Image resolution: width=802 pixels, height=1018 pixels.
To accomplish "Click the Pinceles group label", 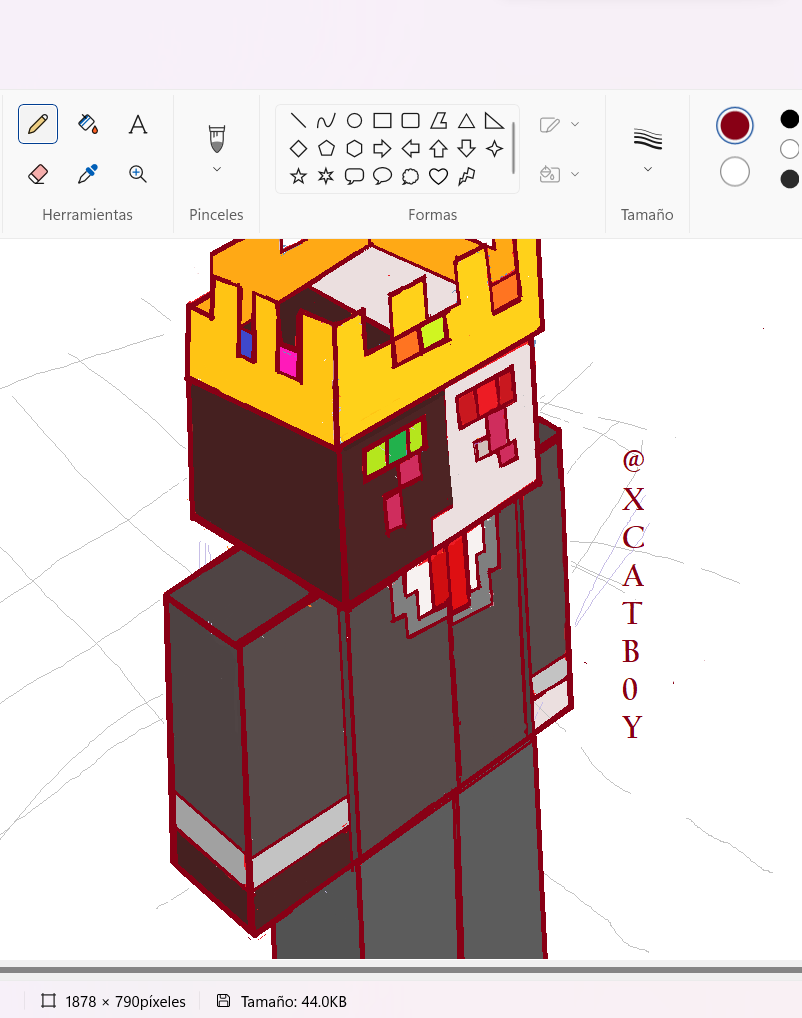I will 216,215.
